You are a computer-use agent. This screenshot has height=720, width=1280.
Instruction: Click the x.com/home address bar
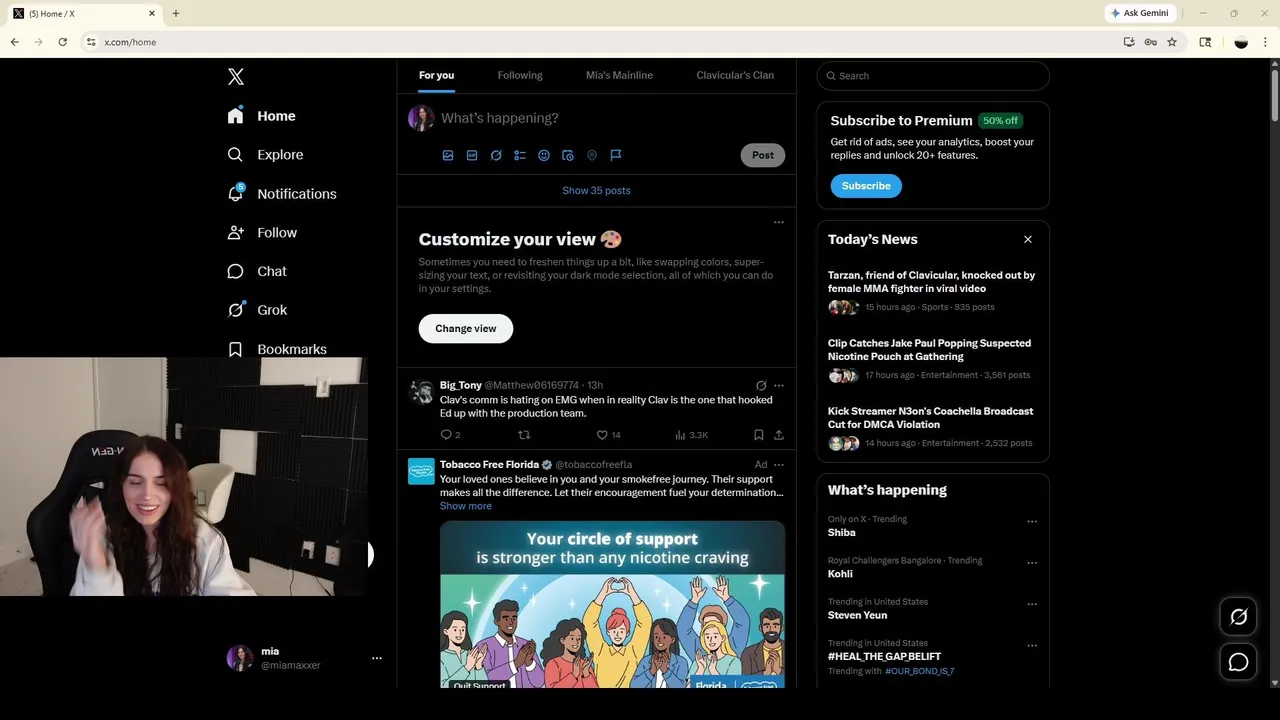pyautogui.click(x=600, y=42)
